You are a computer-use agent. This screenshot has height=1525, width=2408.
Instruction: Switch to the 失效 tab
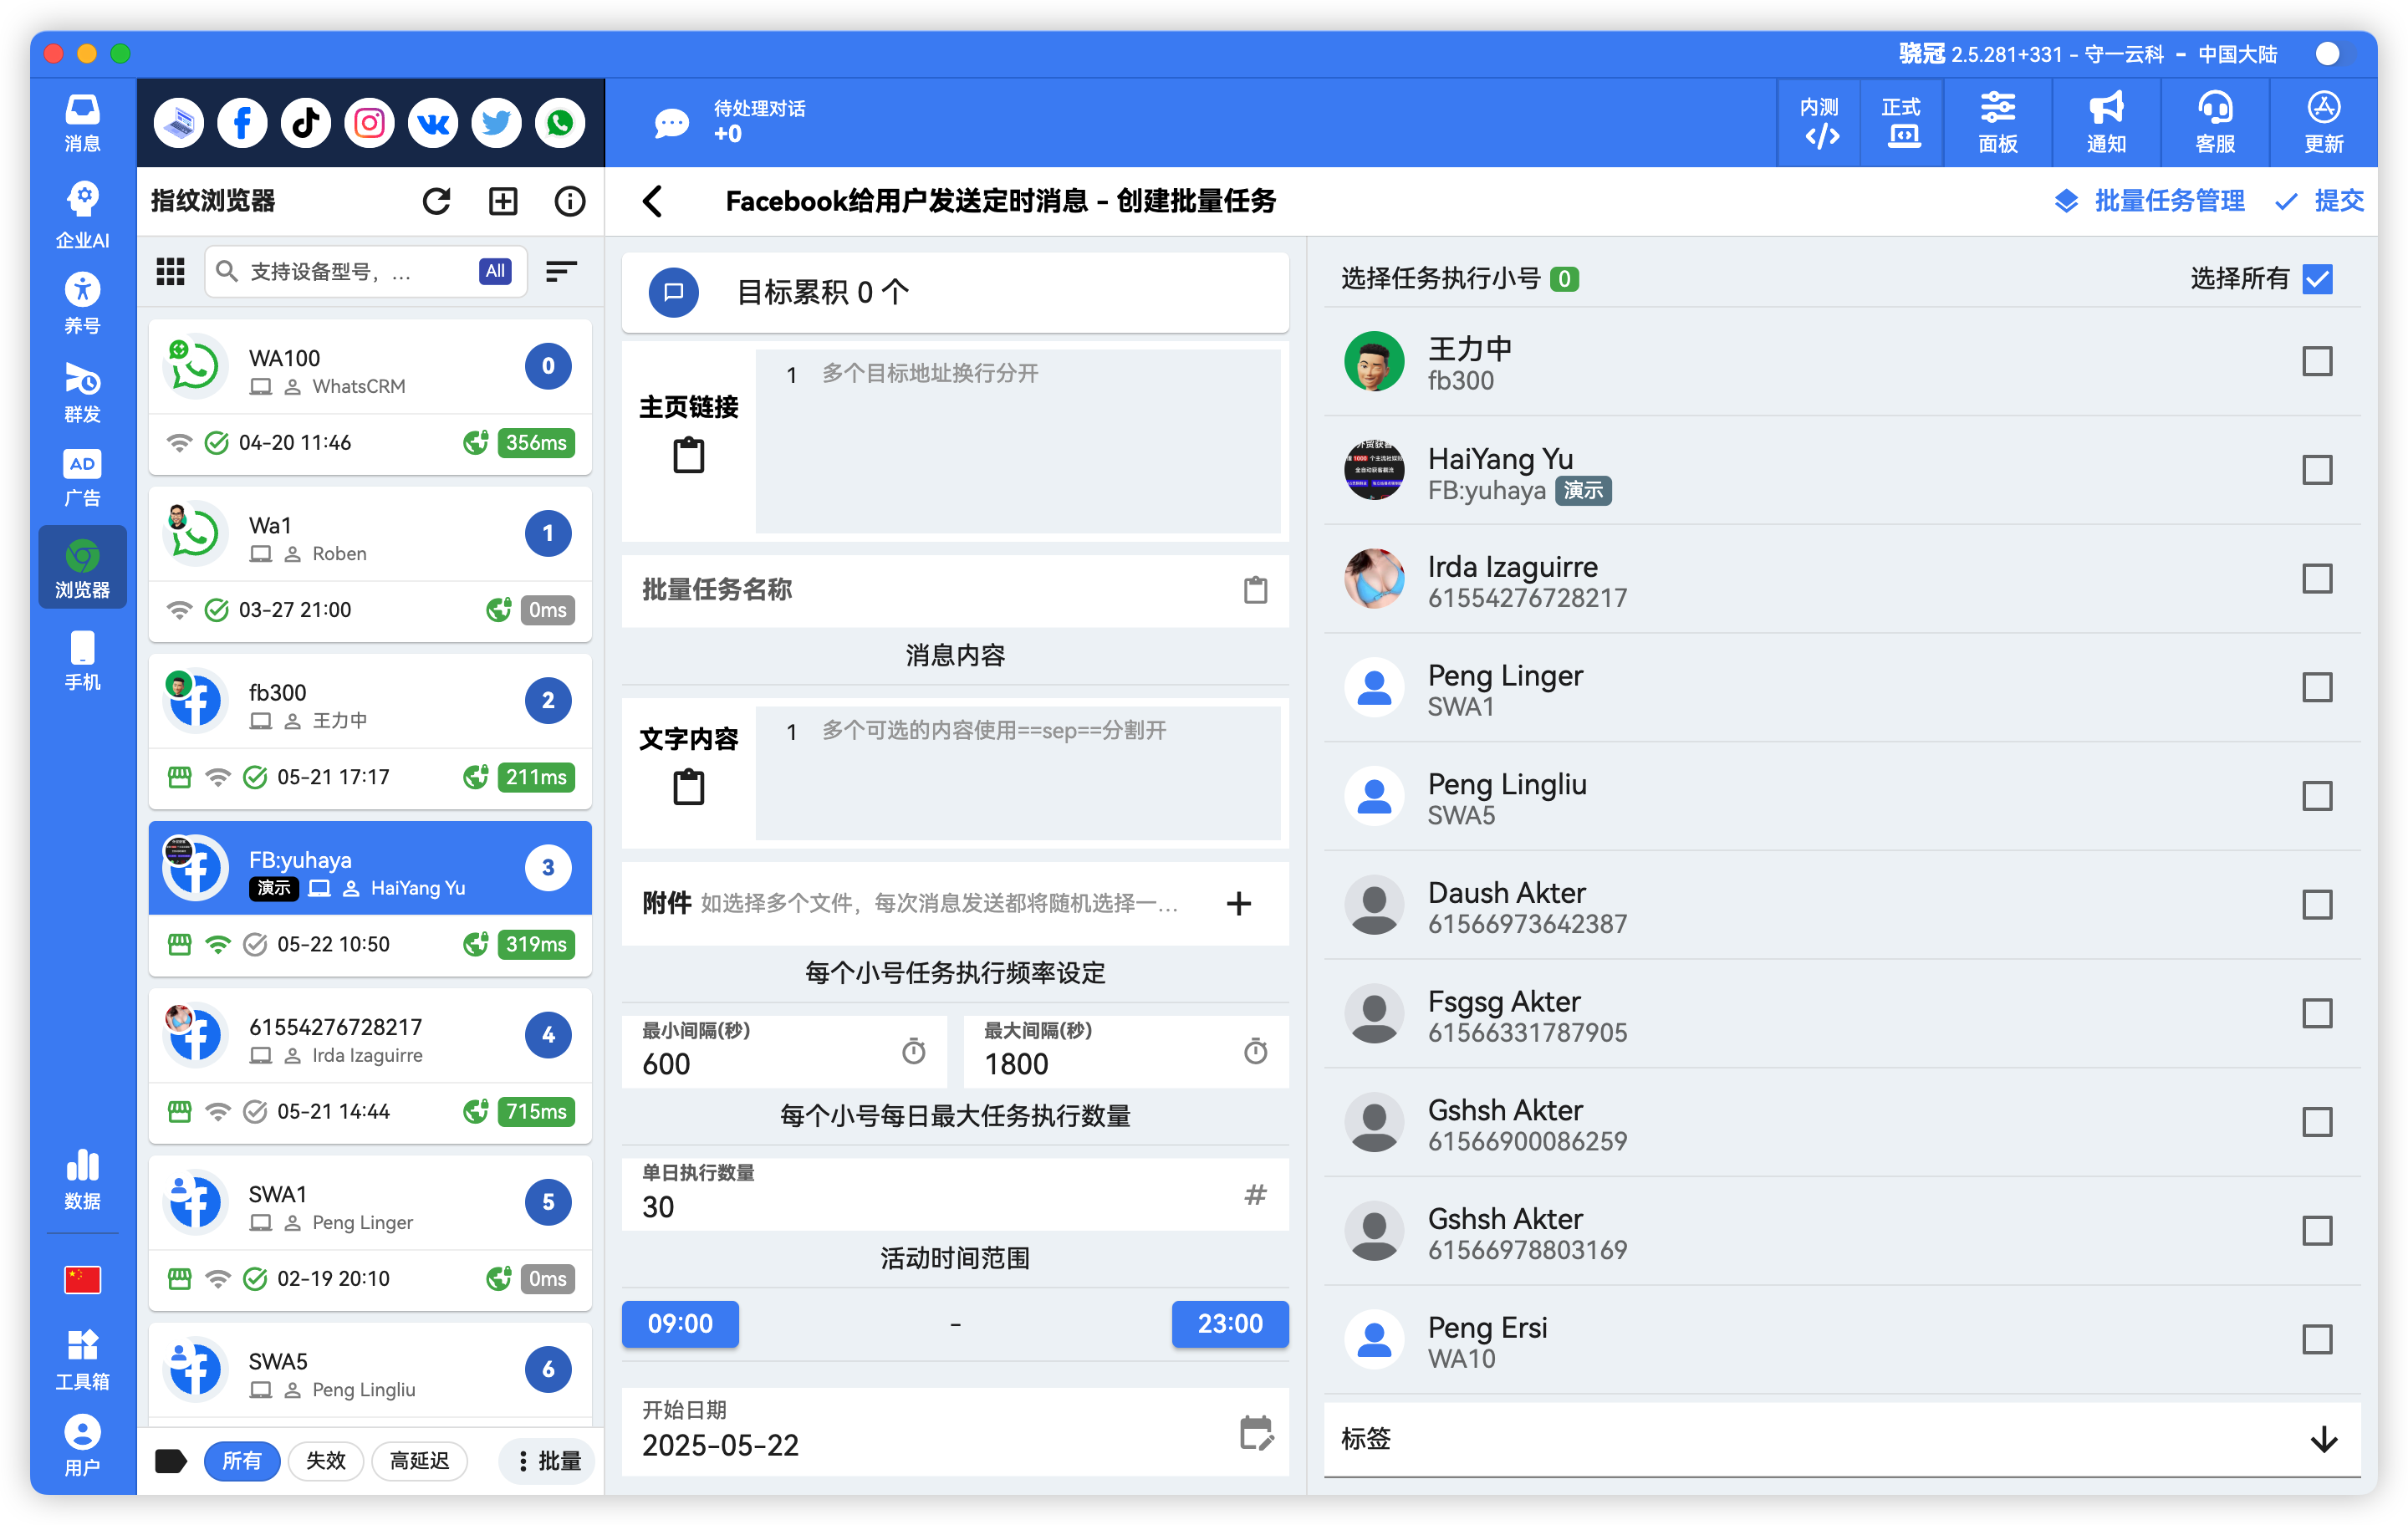coord(325,1460)
